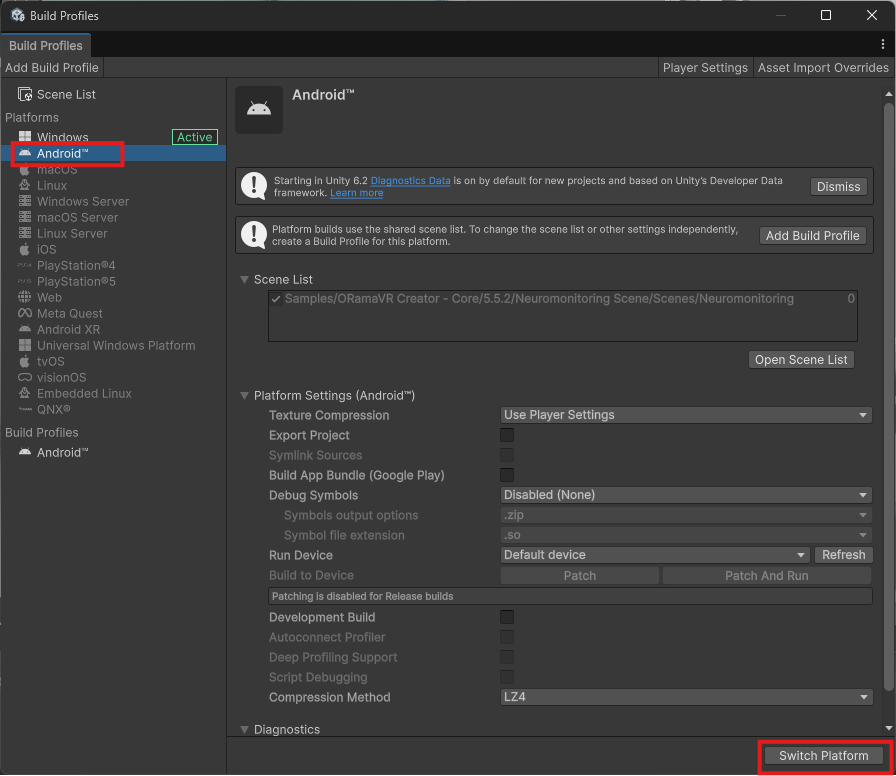This screenshot has height=776, width=896.
Task: Click Android icon under Build Profiles section
Action: 25,452
